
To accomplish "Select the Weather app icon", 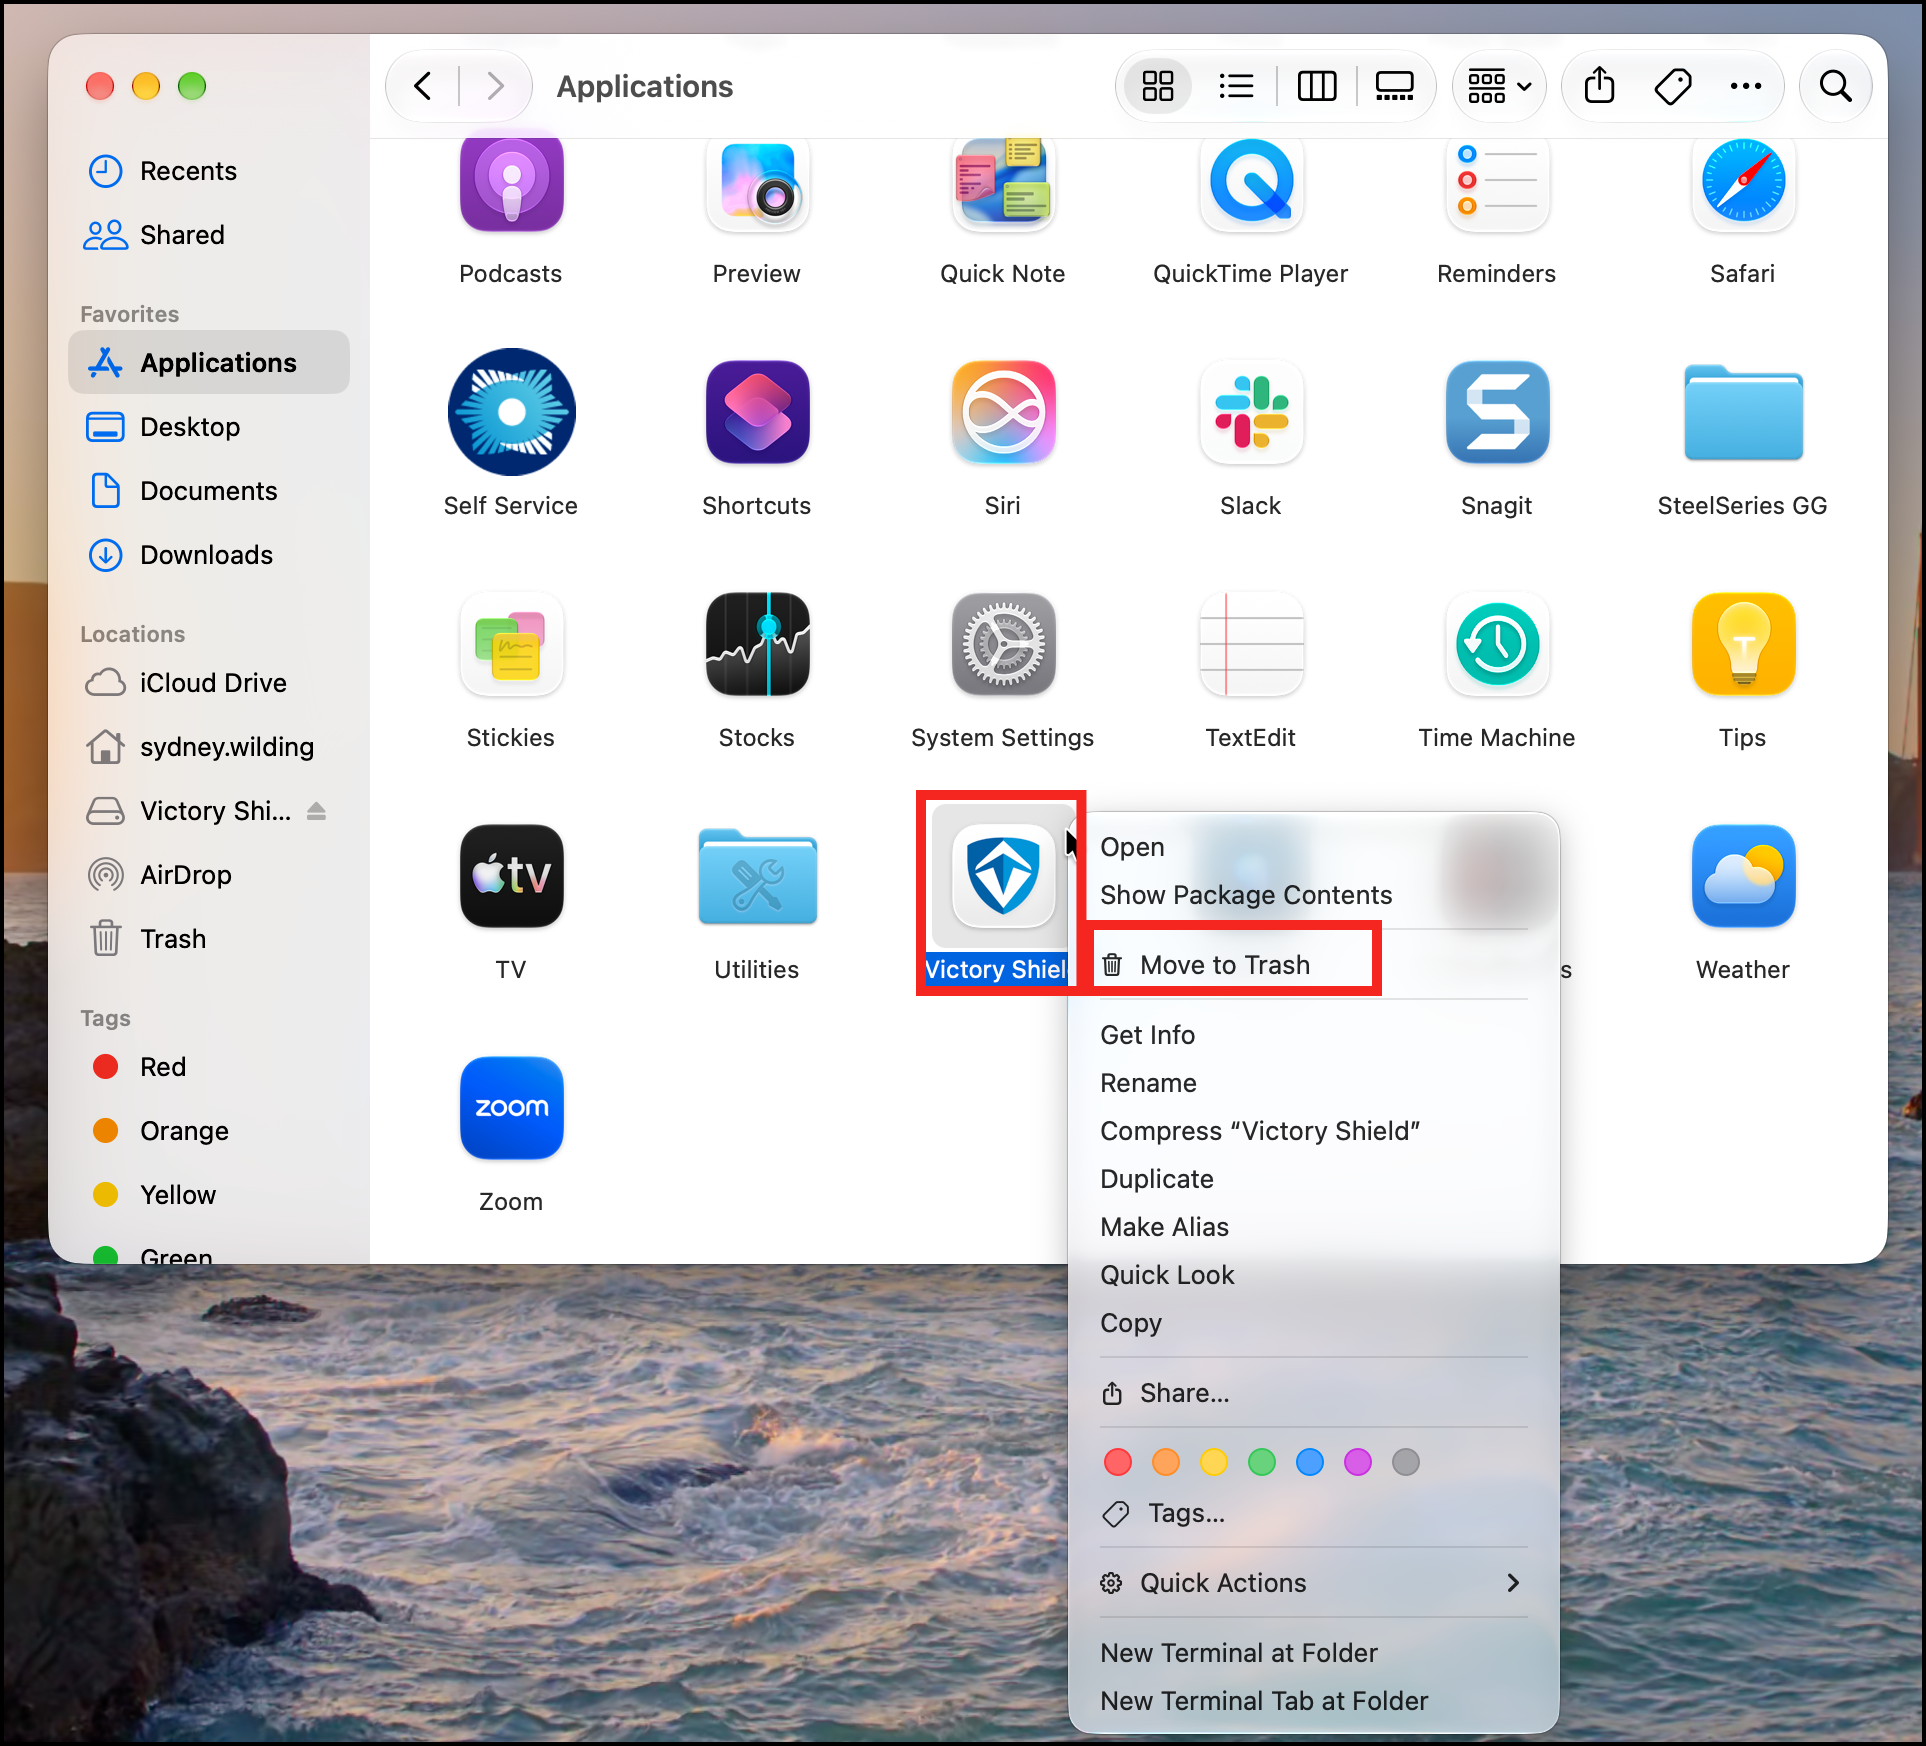I will click(1743, 876).
